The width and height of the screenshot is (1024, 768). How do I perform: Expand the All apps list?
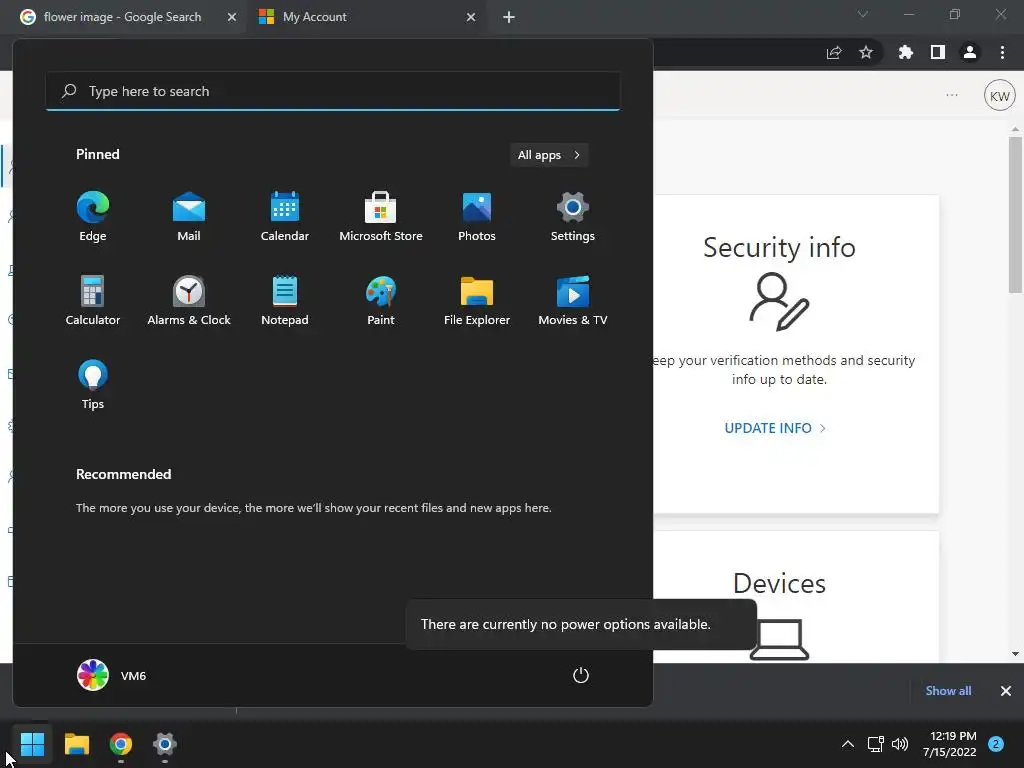click(x=549, y=155)
